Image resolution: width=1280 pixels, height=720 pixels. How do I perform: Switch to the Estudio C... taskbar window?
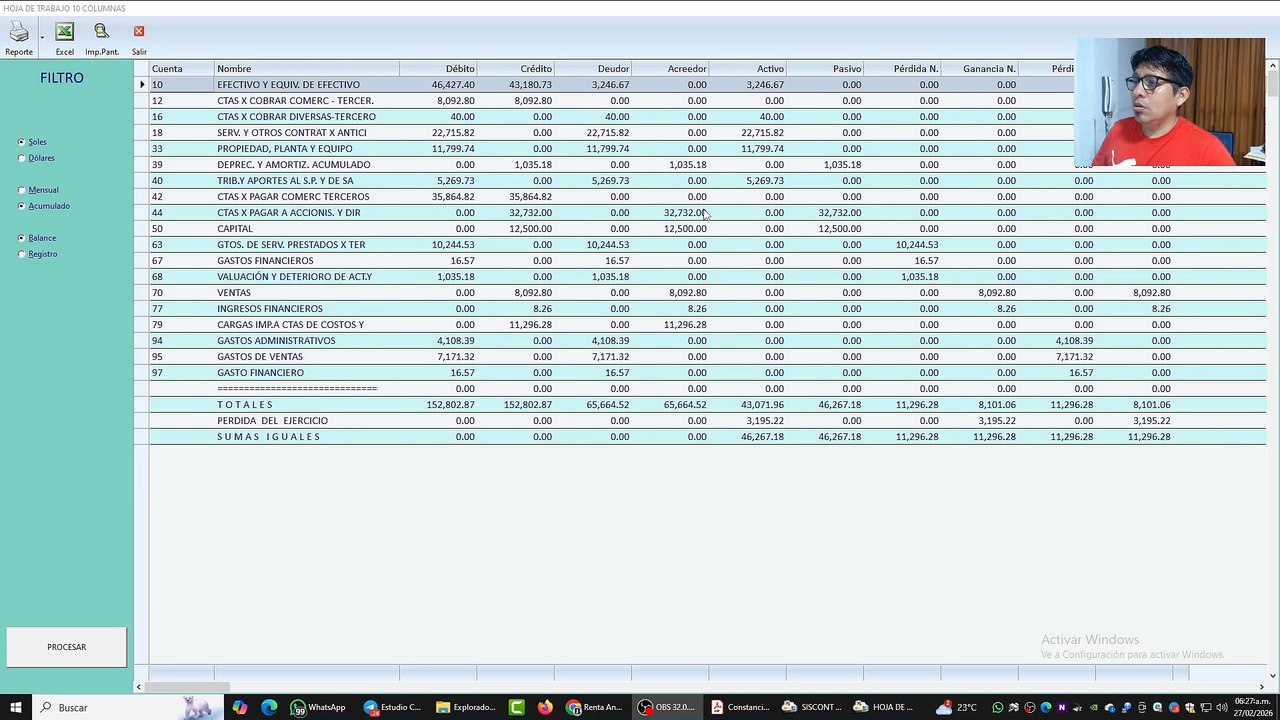pos(393,707)
